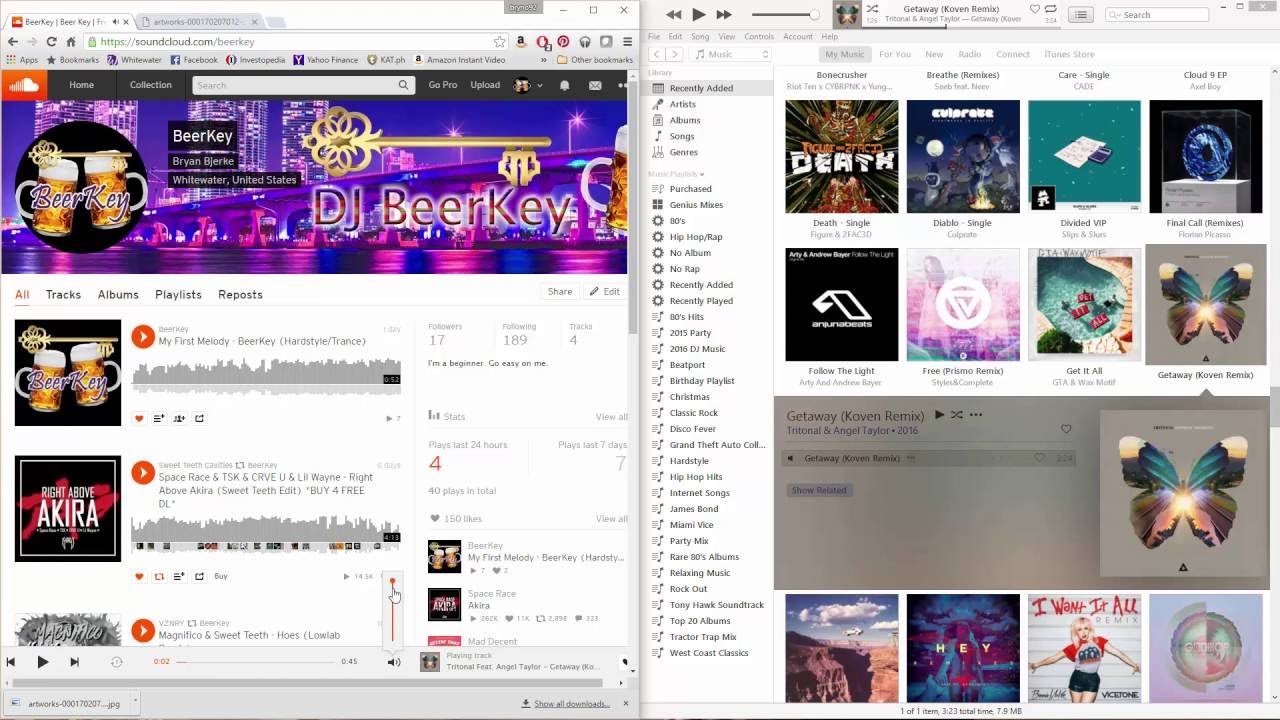Love the current song in iTunes header
The width and height of the screenshot is (1280, 720).
1034,9
